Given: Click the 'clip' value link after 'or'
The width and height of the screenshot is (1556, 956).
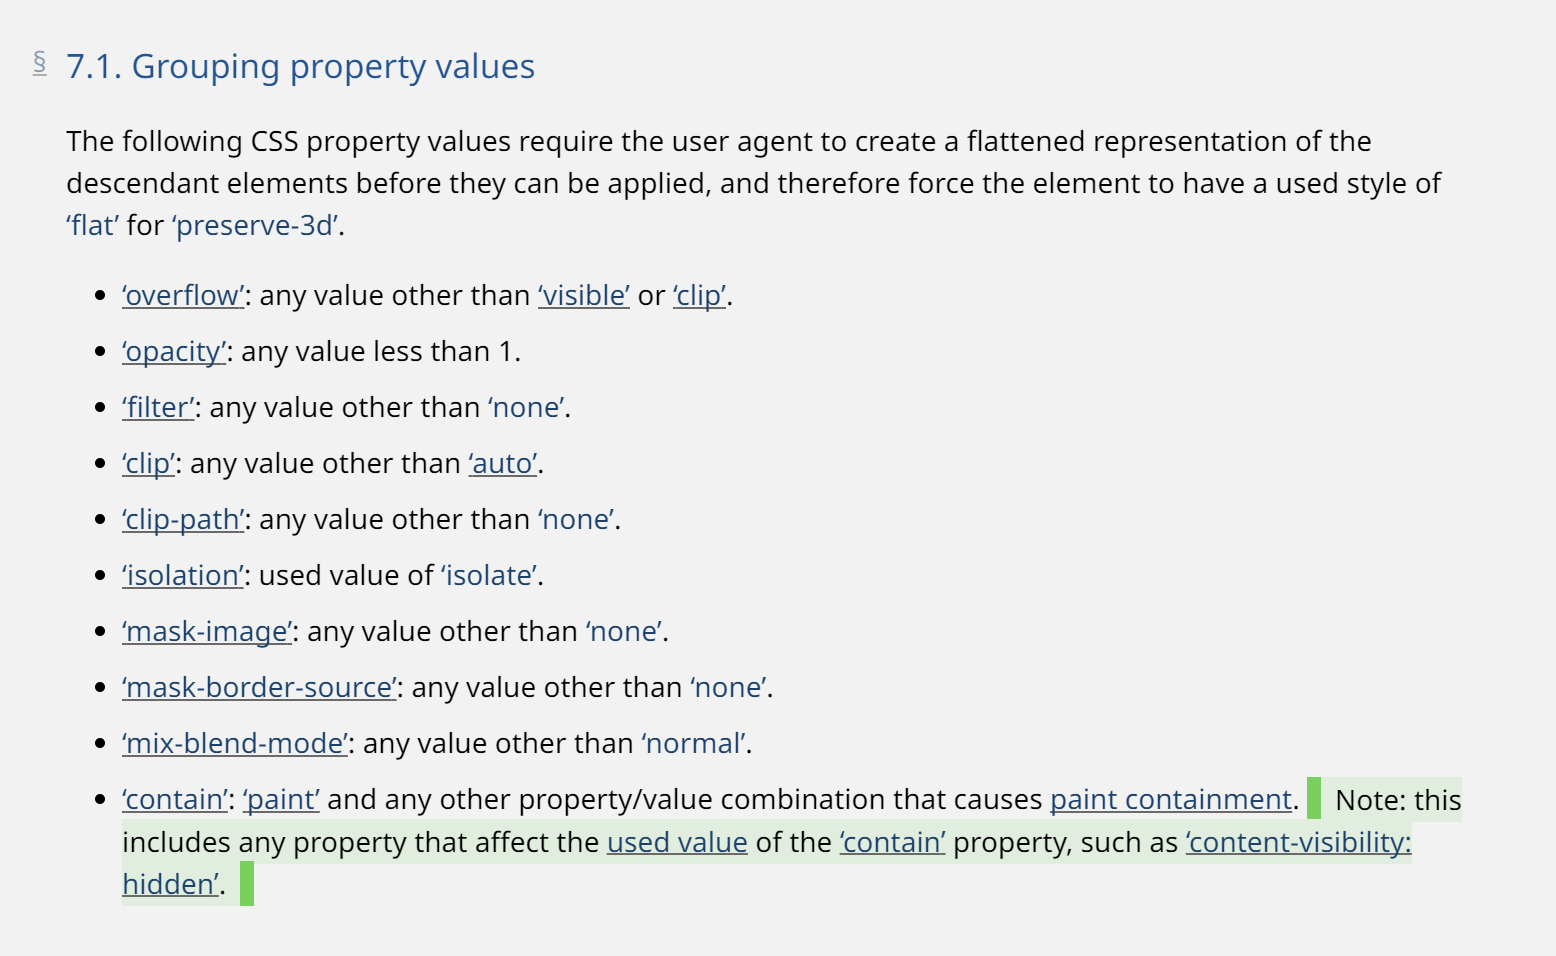Looking at the screenshot, I should (700, 296).
